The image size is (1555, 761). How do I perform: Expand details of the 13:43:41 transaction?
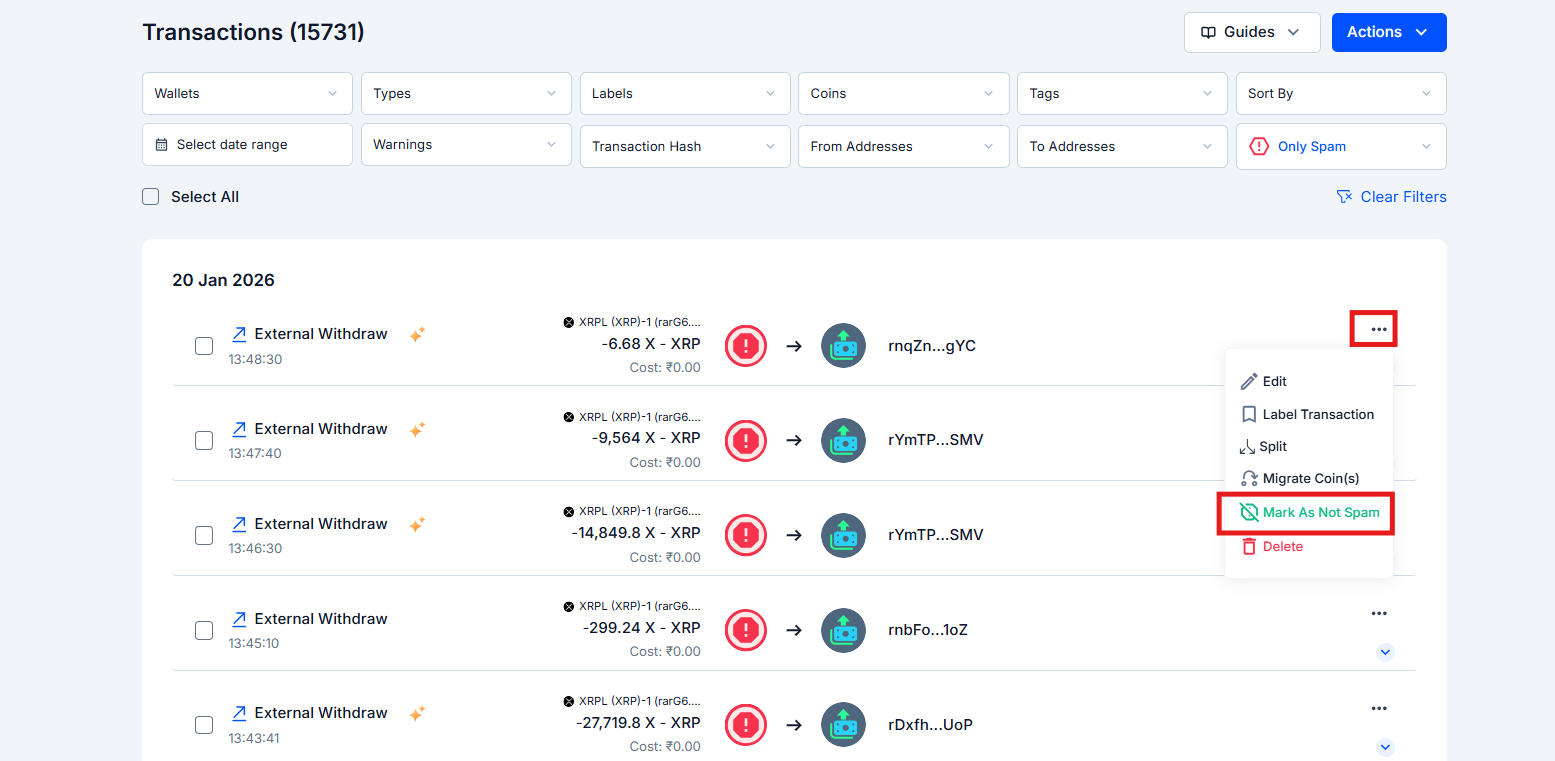click(1385, 747)
